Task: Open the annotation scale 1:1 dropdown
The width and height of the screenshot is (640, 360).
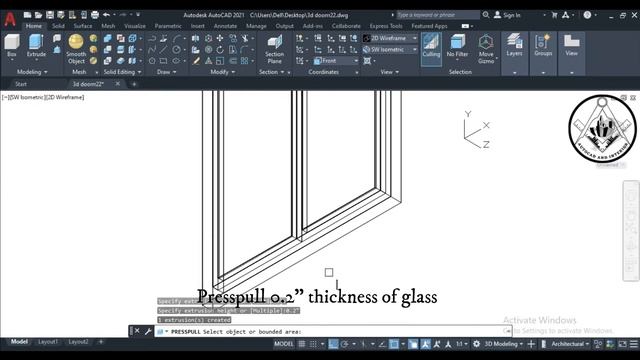Action: [462, 344]
